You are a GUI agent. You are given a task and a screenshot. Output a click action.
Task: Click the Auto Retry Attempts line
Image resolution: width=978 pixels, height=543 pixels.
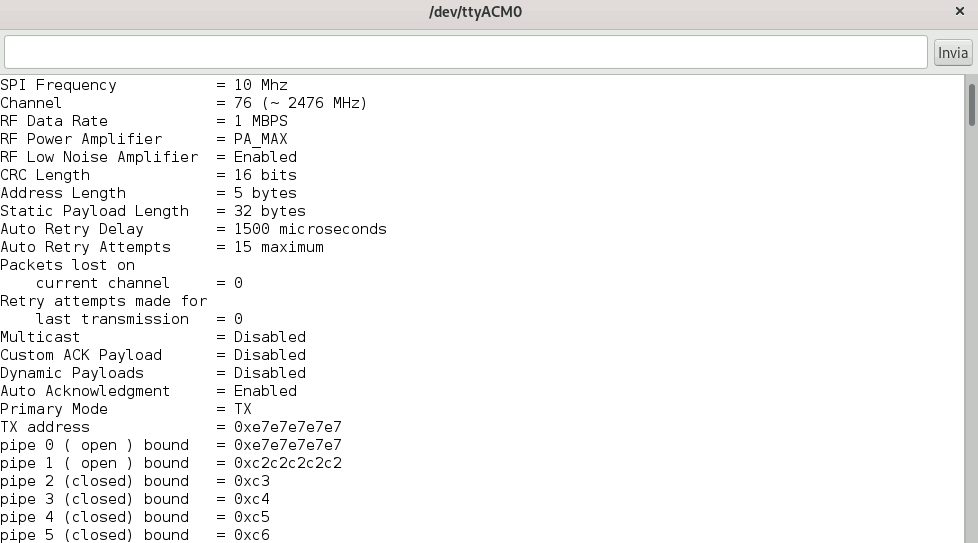coord(161,247)
